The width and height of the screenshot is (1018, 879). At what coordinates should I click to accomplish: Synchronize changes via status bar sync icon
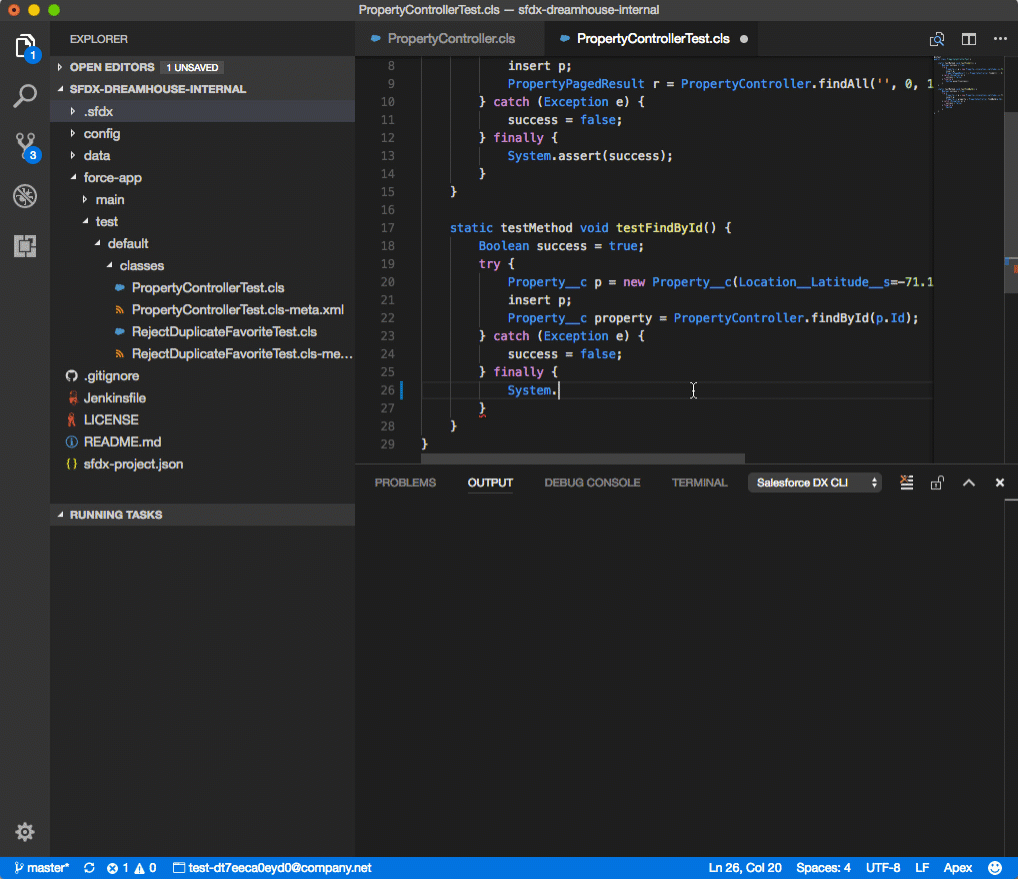89,868
